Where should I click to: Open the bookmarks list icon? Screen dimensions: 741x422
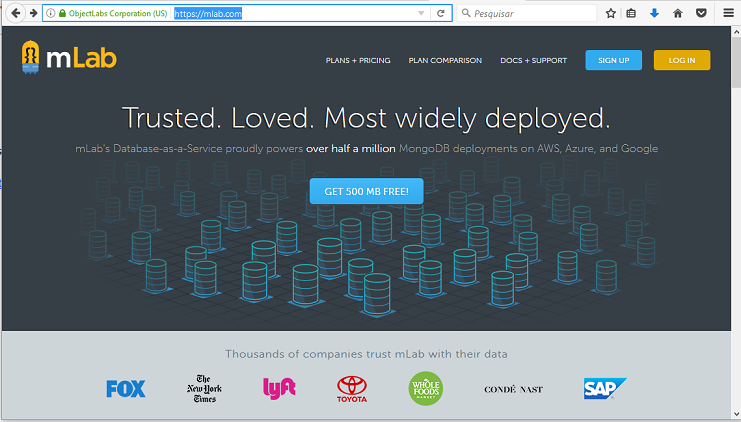[631, 13]
